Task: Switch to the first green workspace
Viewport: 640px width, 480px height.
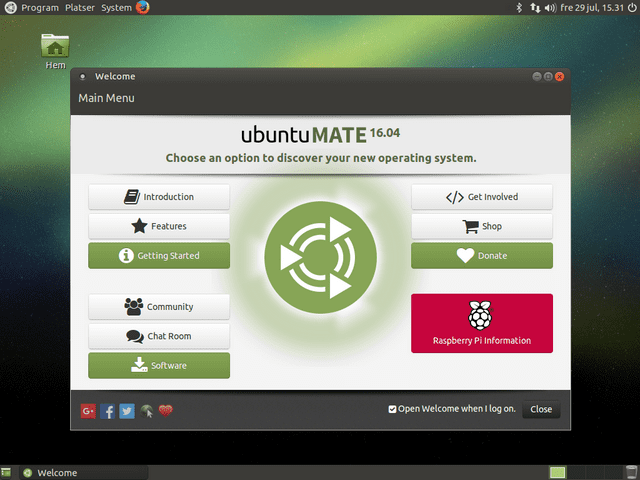Action: 557,473
